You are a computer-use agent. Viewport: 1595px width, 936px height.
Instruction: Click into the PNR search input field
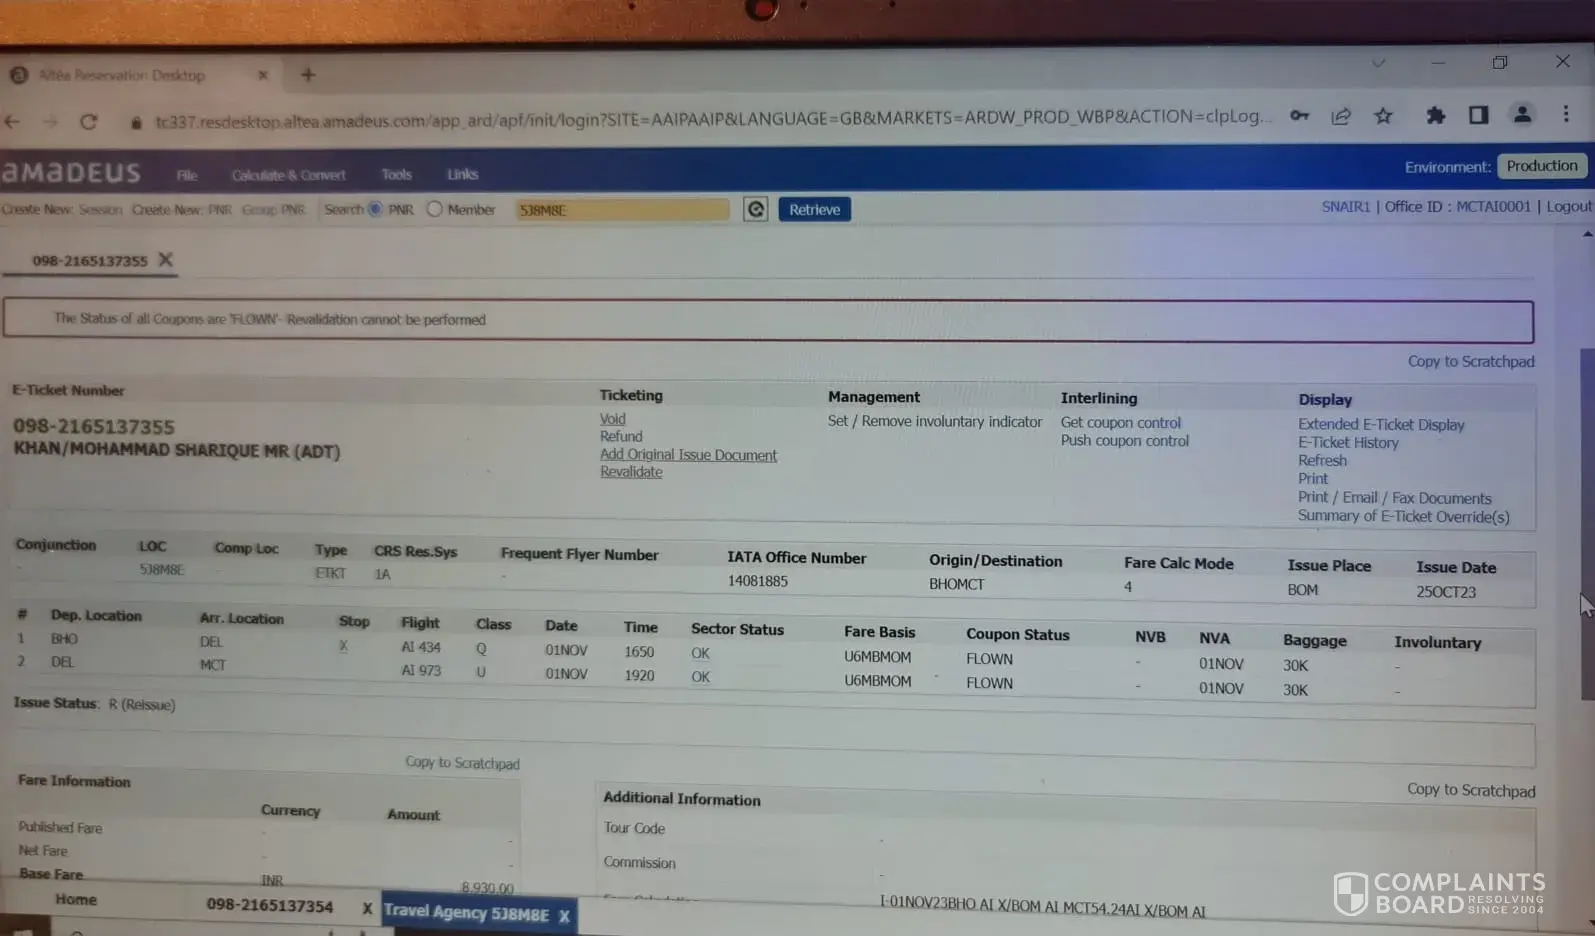pos(621,210)
